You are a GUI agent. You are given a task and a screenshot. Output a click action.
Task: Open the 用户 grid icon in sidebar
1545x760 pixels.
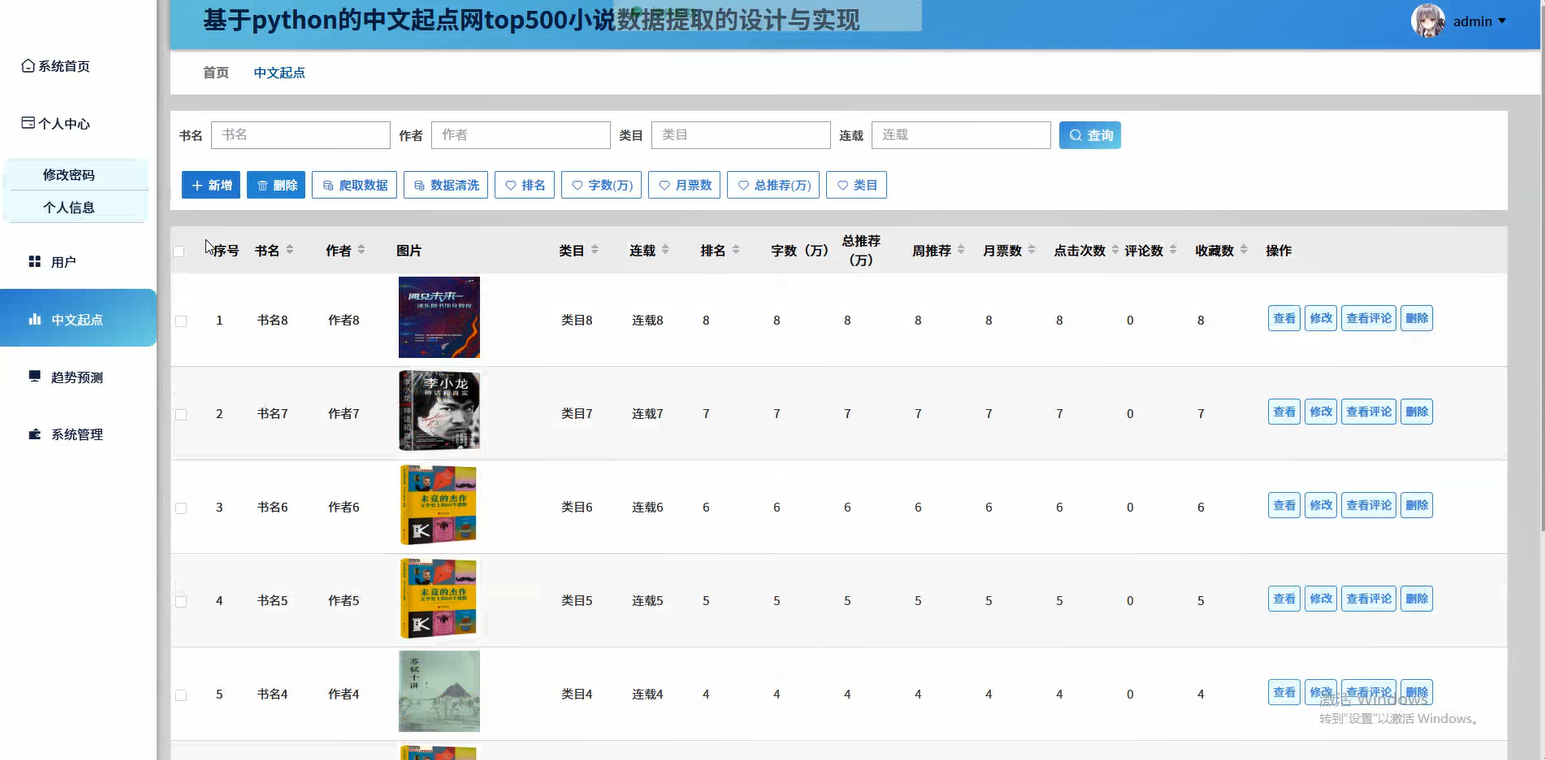tap(32, 261)
